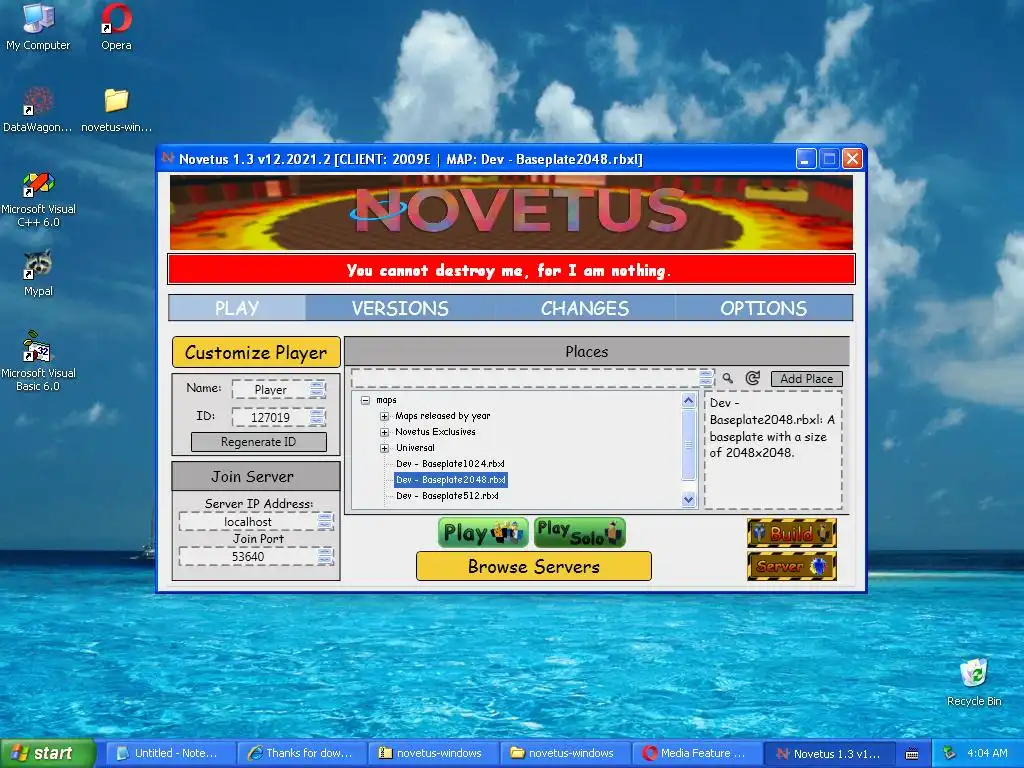Screen dimensions: 1024x768
Task: Click the map tree scrollbar down arrow
Action: [688, 500]
